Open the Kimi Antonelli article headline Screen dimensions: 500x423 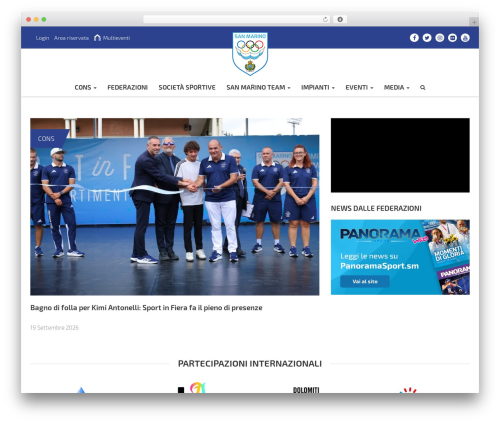click(x=146, y=308)
